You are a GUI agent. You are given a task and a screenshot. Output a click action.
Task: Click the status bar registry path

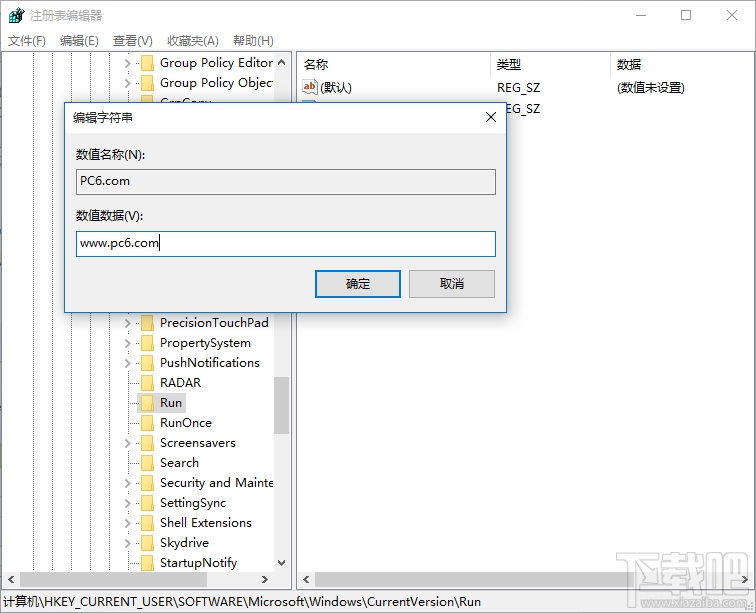tap(242, 602)
